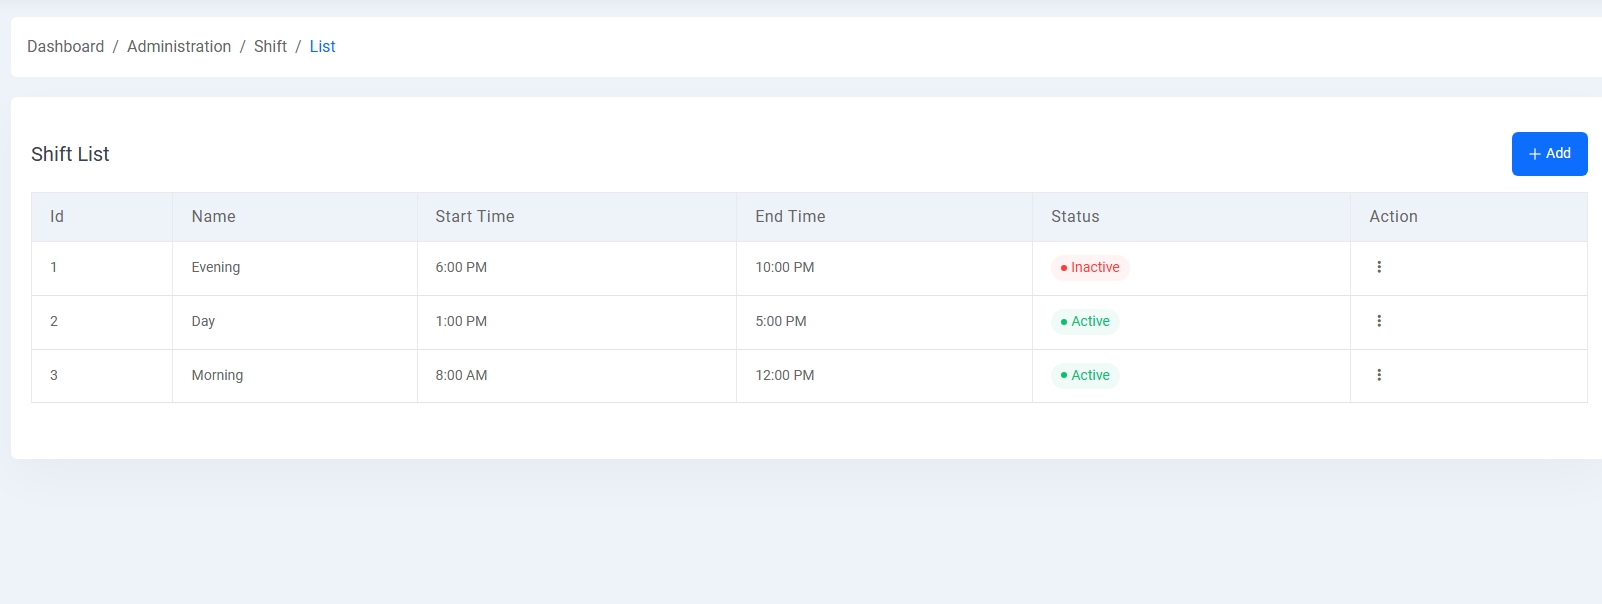Open actions menu for the Evening shift

1379,267
